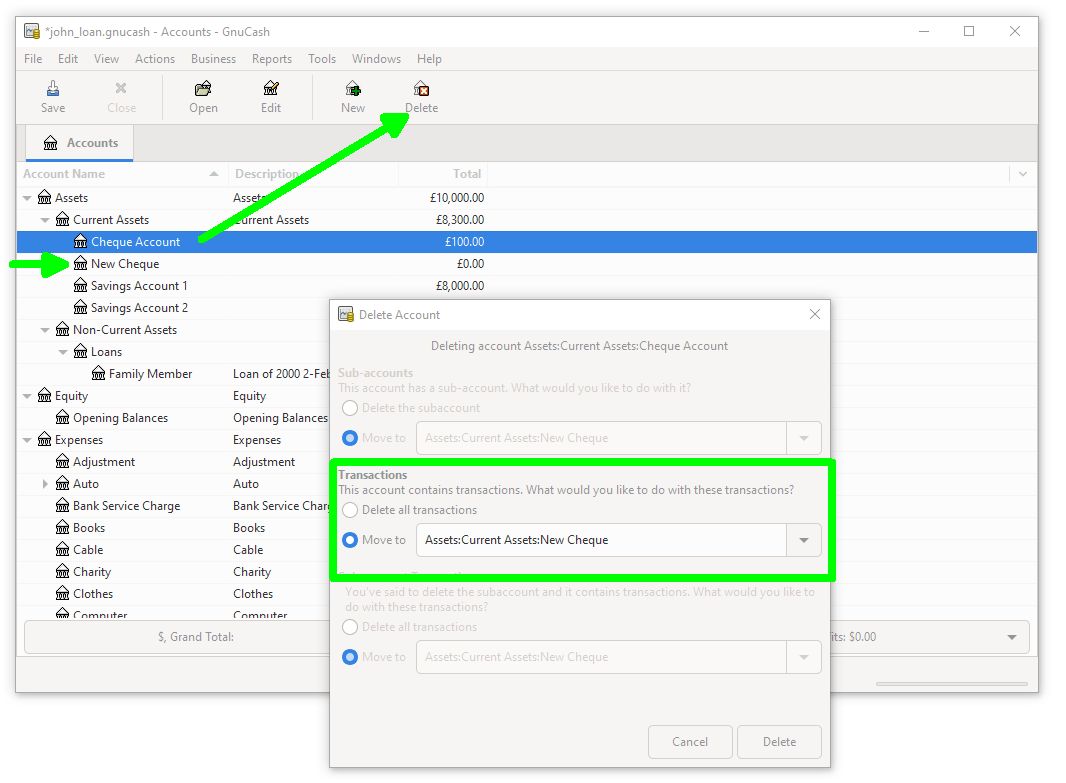Click the Close toolbar icon

(121, 88)
